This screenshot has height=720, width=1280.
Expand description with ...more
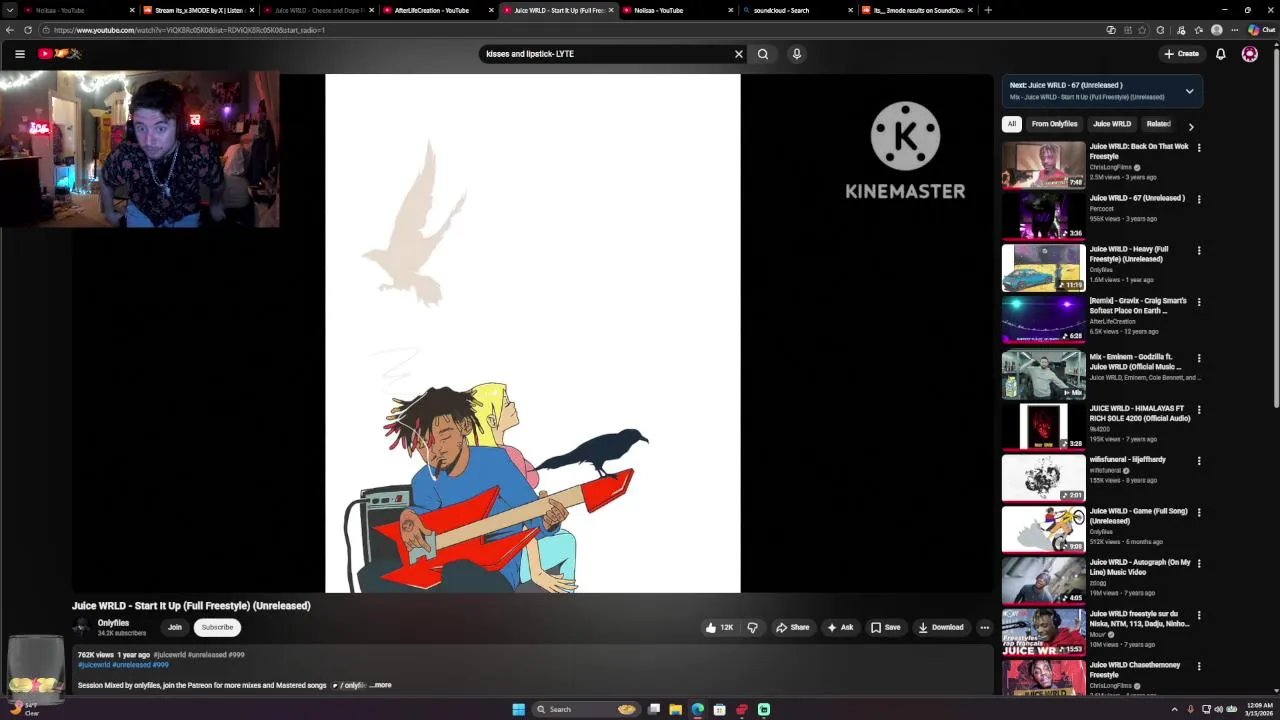381,685
